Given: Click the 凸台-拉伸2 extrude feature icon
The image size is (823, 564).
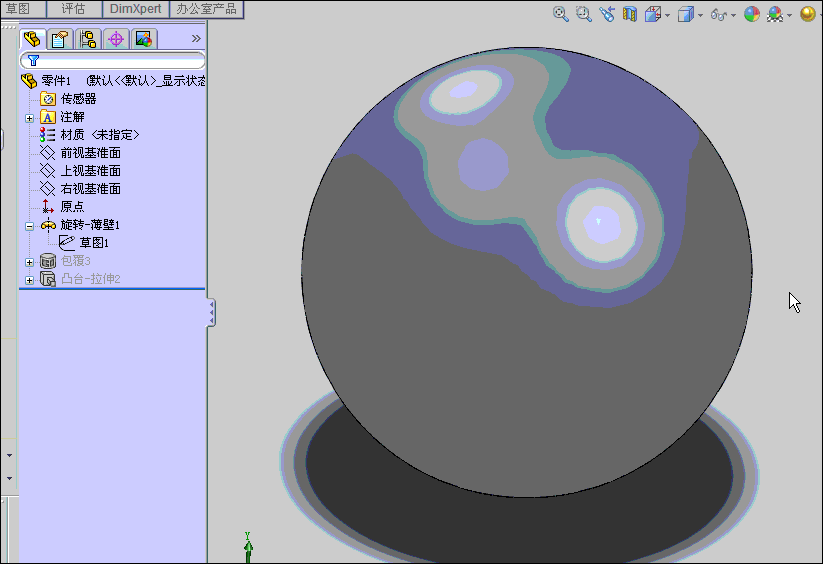Looking at the screenshot, I should pyautogui.click(x=48, y=279).
